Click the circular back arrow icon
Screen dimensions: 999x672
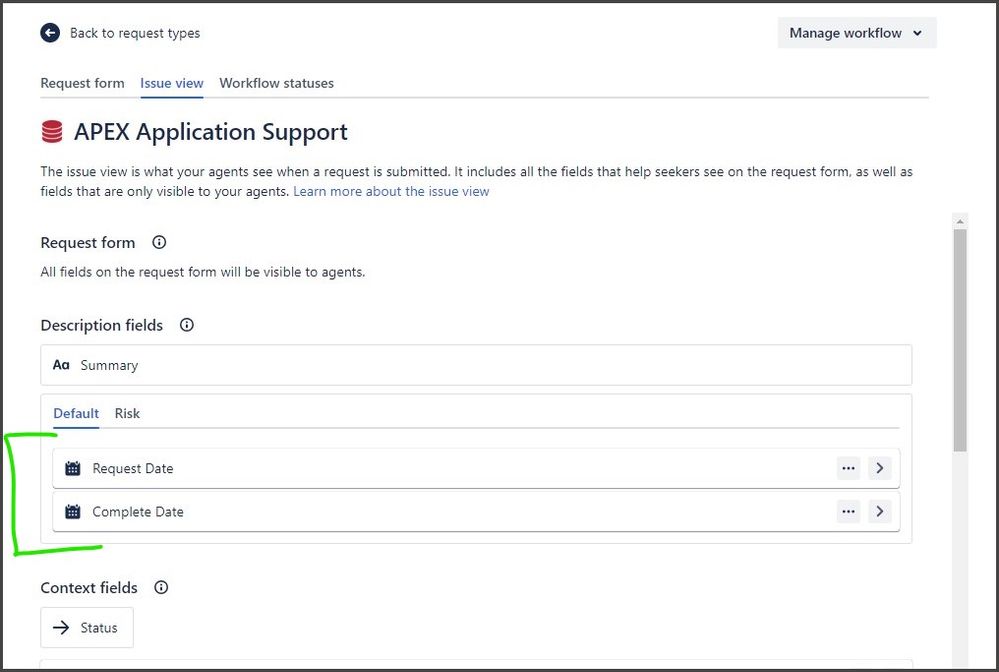tap(49, 32)
